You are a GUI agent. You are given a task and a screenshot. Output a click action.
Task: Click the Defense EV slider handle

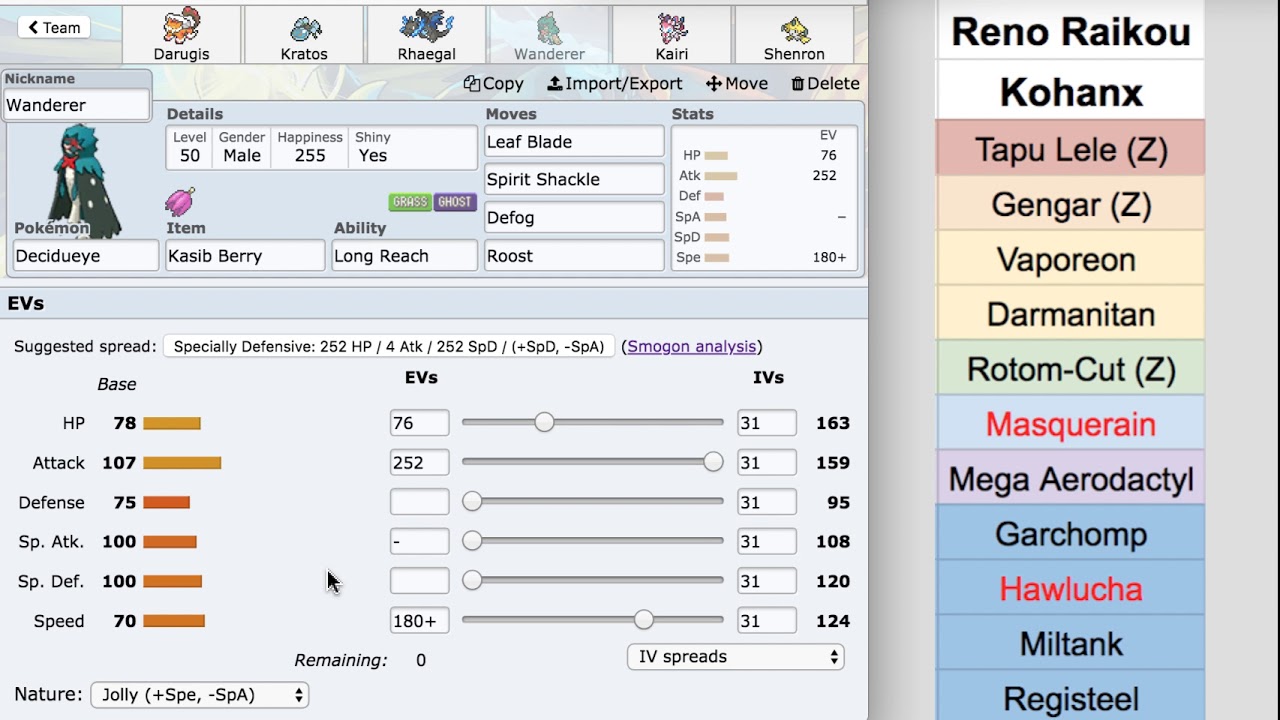point(472,501)
